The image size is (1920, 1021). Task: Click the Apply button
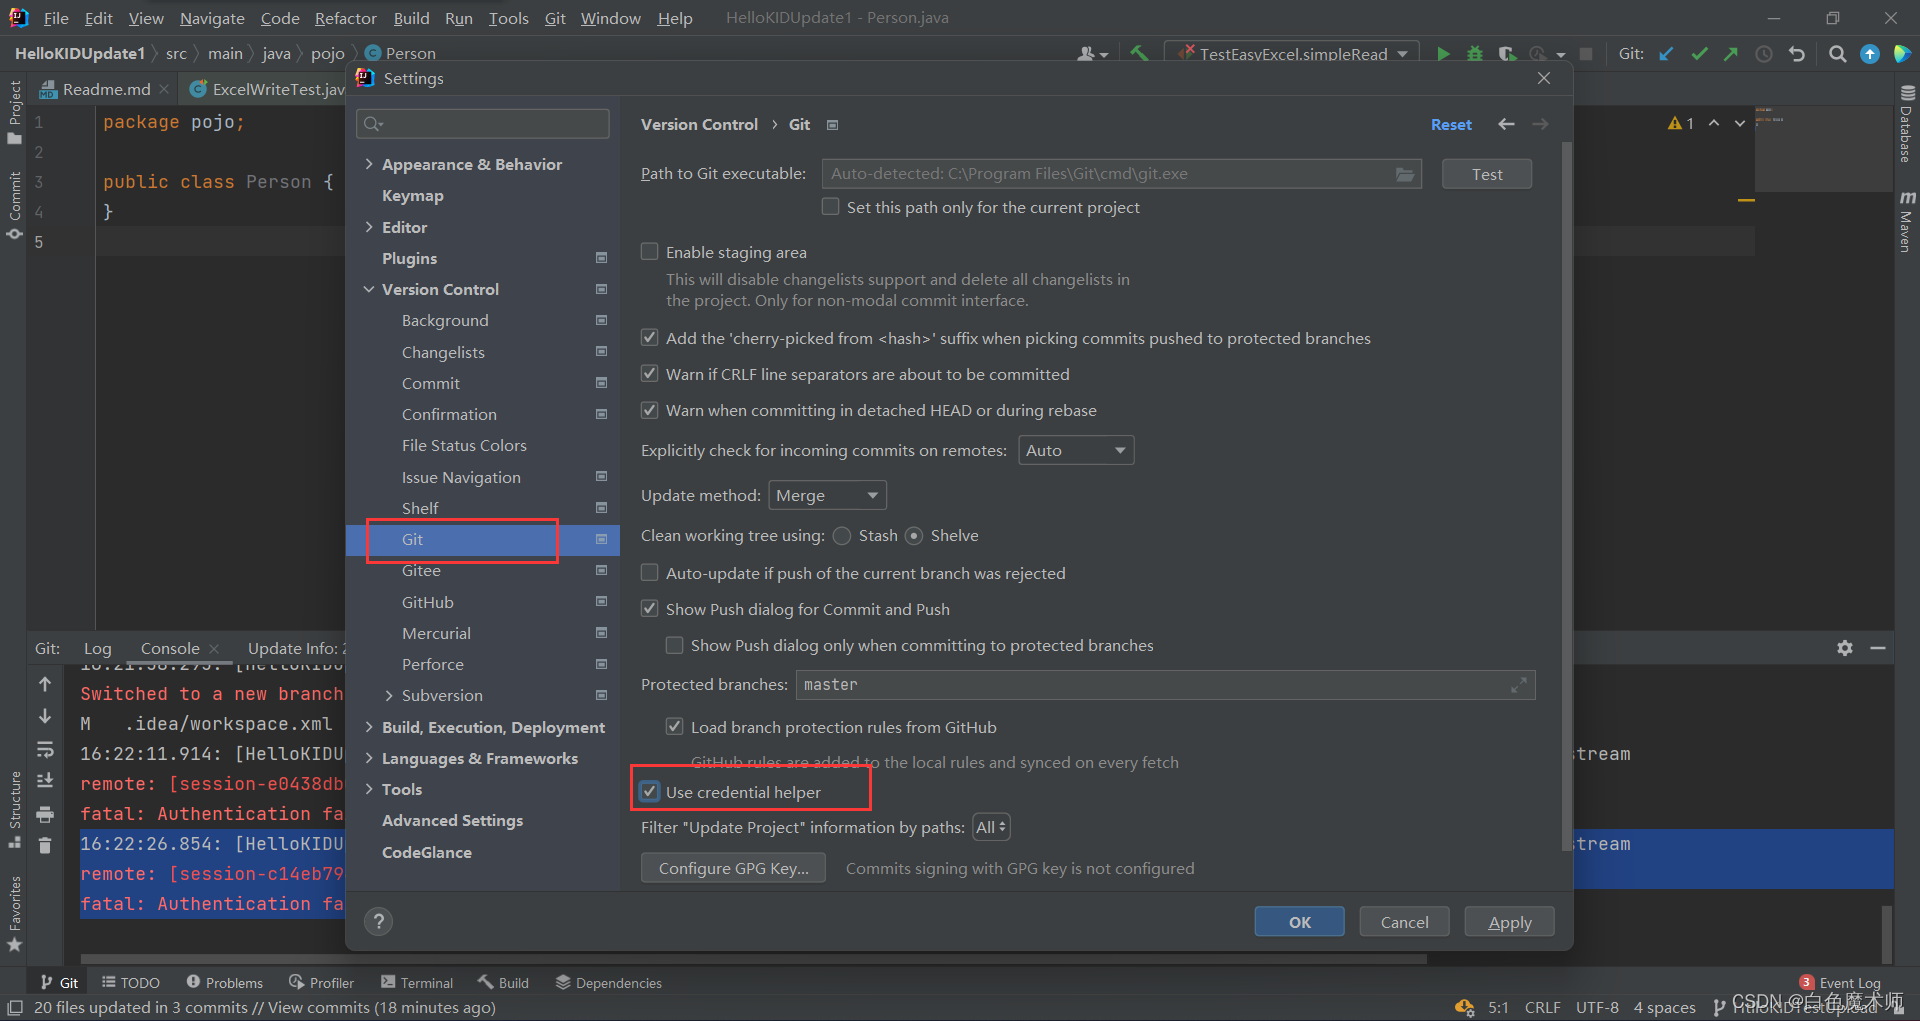click(x=1509, y=922)
